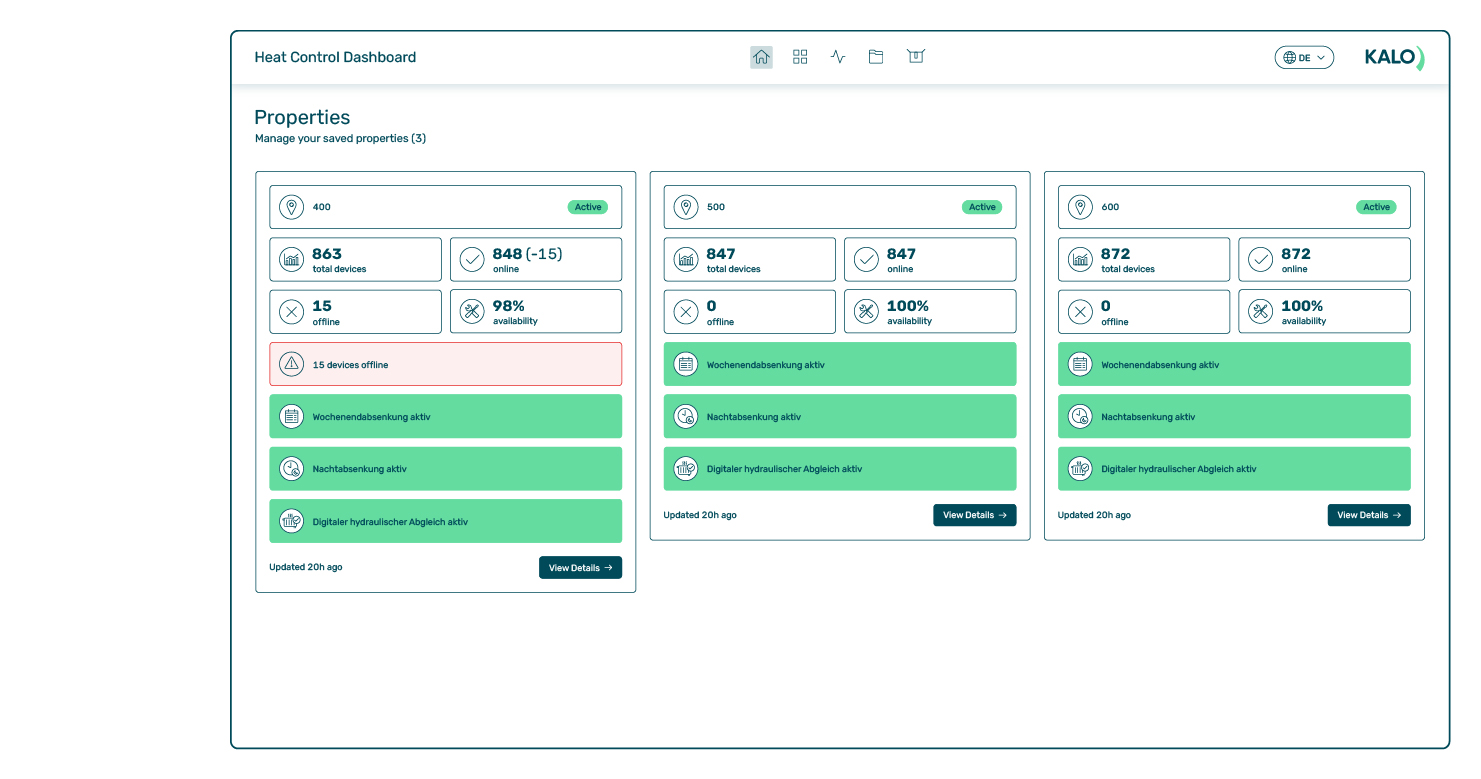Open the grid overview icon in navbar
Viewport: 1481px width, 779px height.
[800, 57]
